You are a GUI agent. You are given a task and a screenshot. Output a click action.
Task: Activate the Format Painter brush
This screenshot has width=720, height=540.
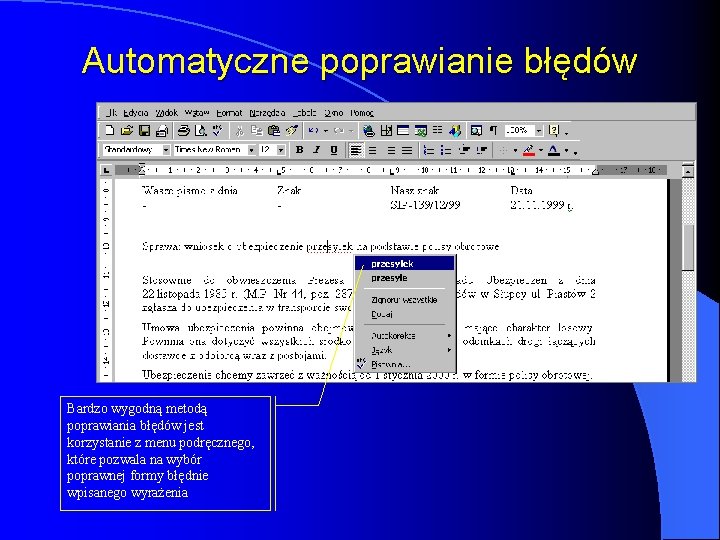[x=292, y=131]
